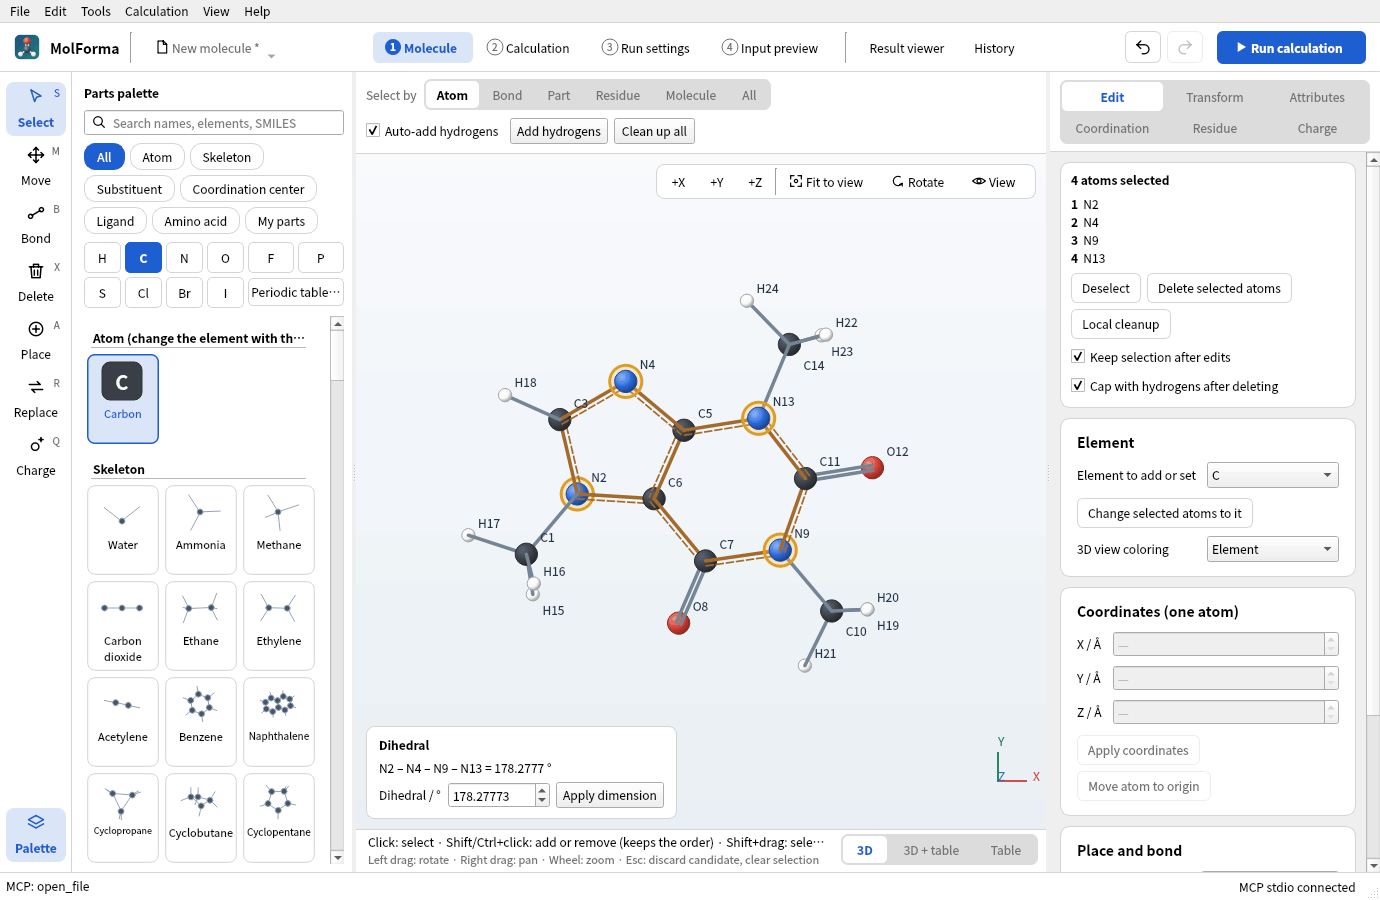Select nitrogen element swatch N
Image resolution: width=1380 pixels, height=900 pixels.
click(184, 258)
